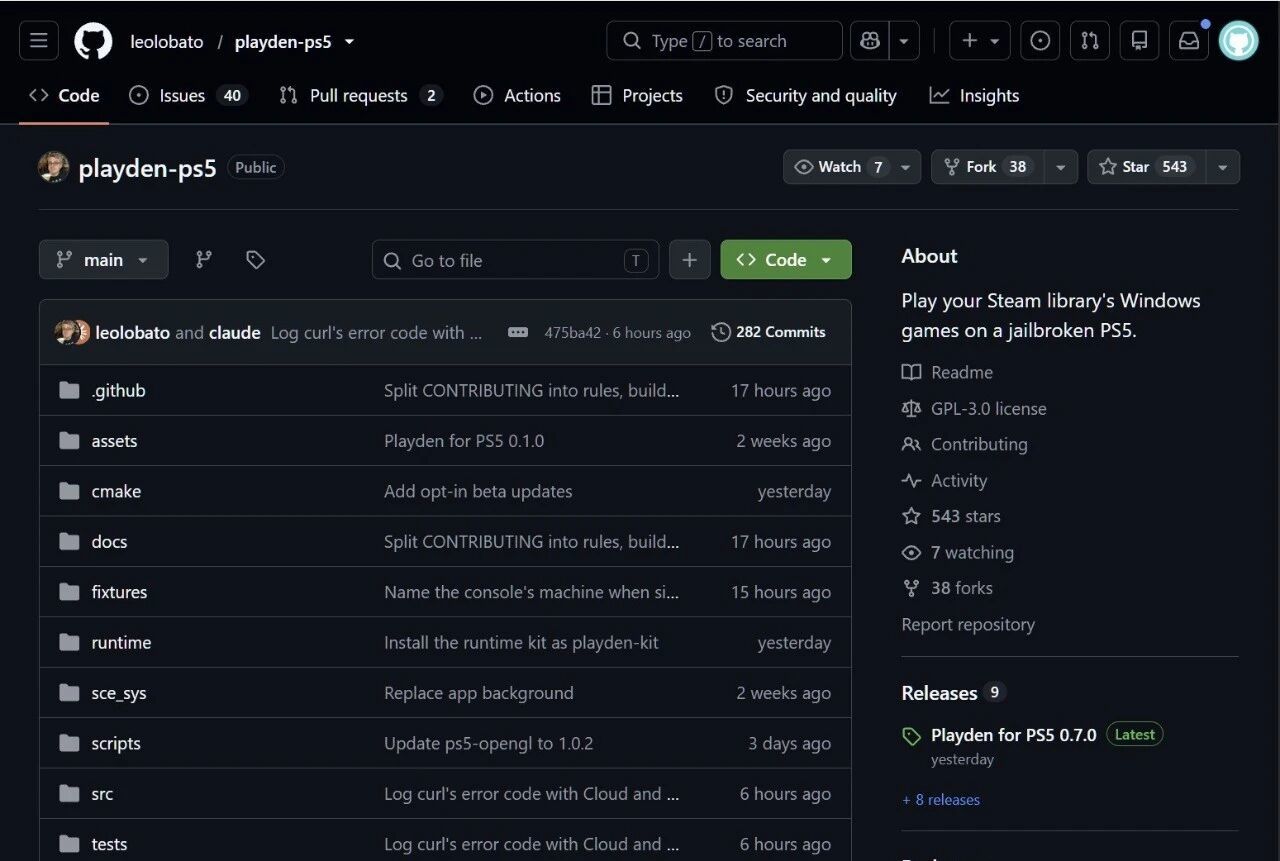The image size is (1280, 861).
Task: Click the .github folder icon
Action: [x=69, y=390]
